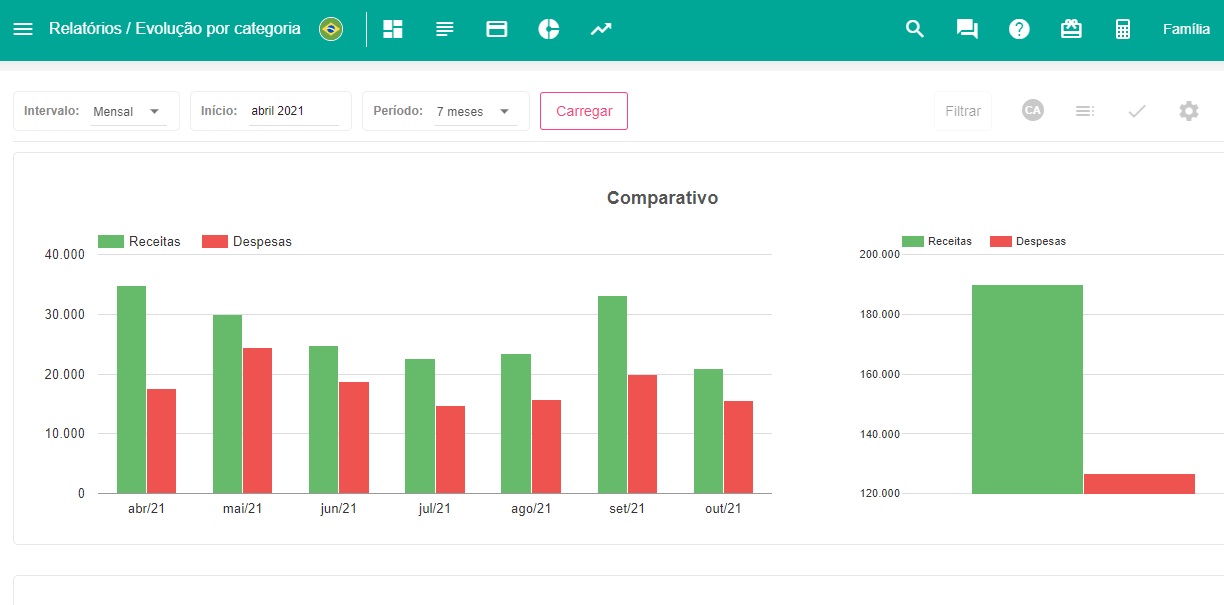This screenshot has width=1224, height=605.
Task: Toggle Receitas in the totals chart legend
Action: (936, 241)
